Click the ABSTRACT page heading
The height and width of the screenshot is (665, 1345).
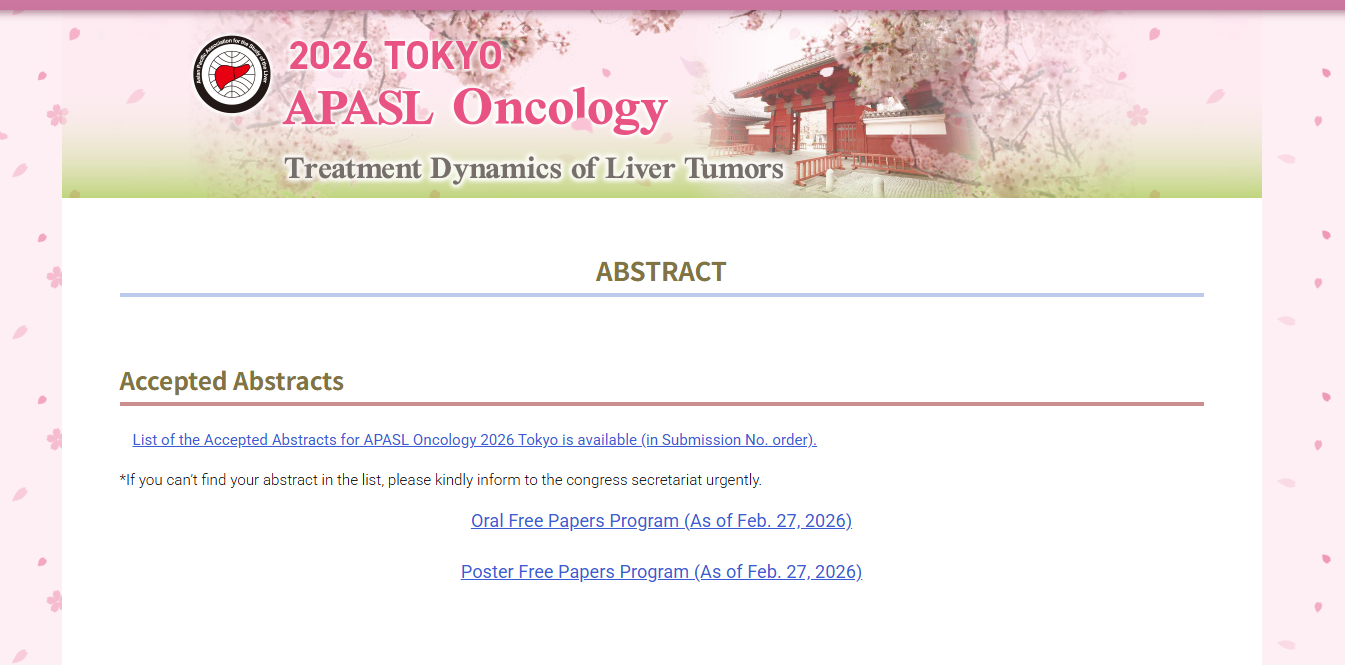pyautogui.click(x=661, y=271)
